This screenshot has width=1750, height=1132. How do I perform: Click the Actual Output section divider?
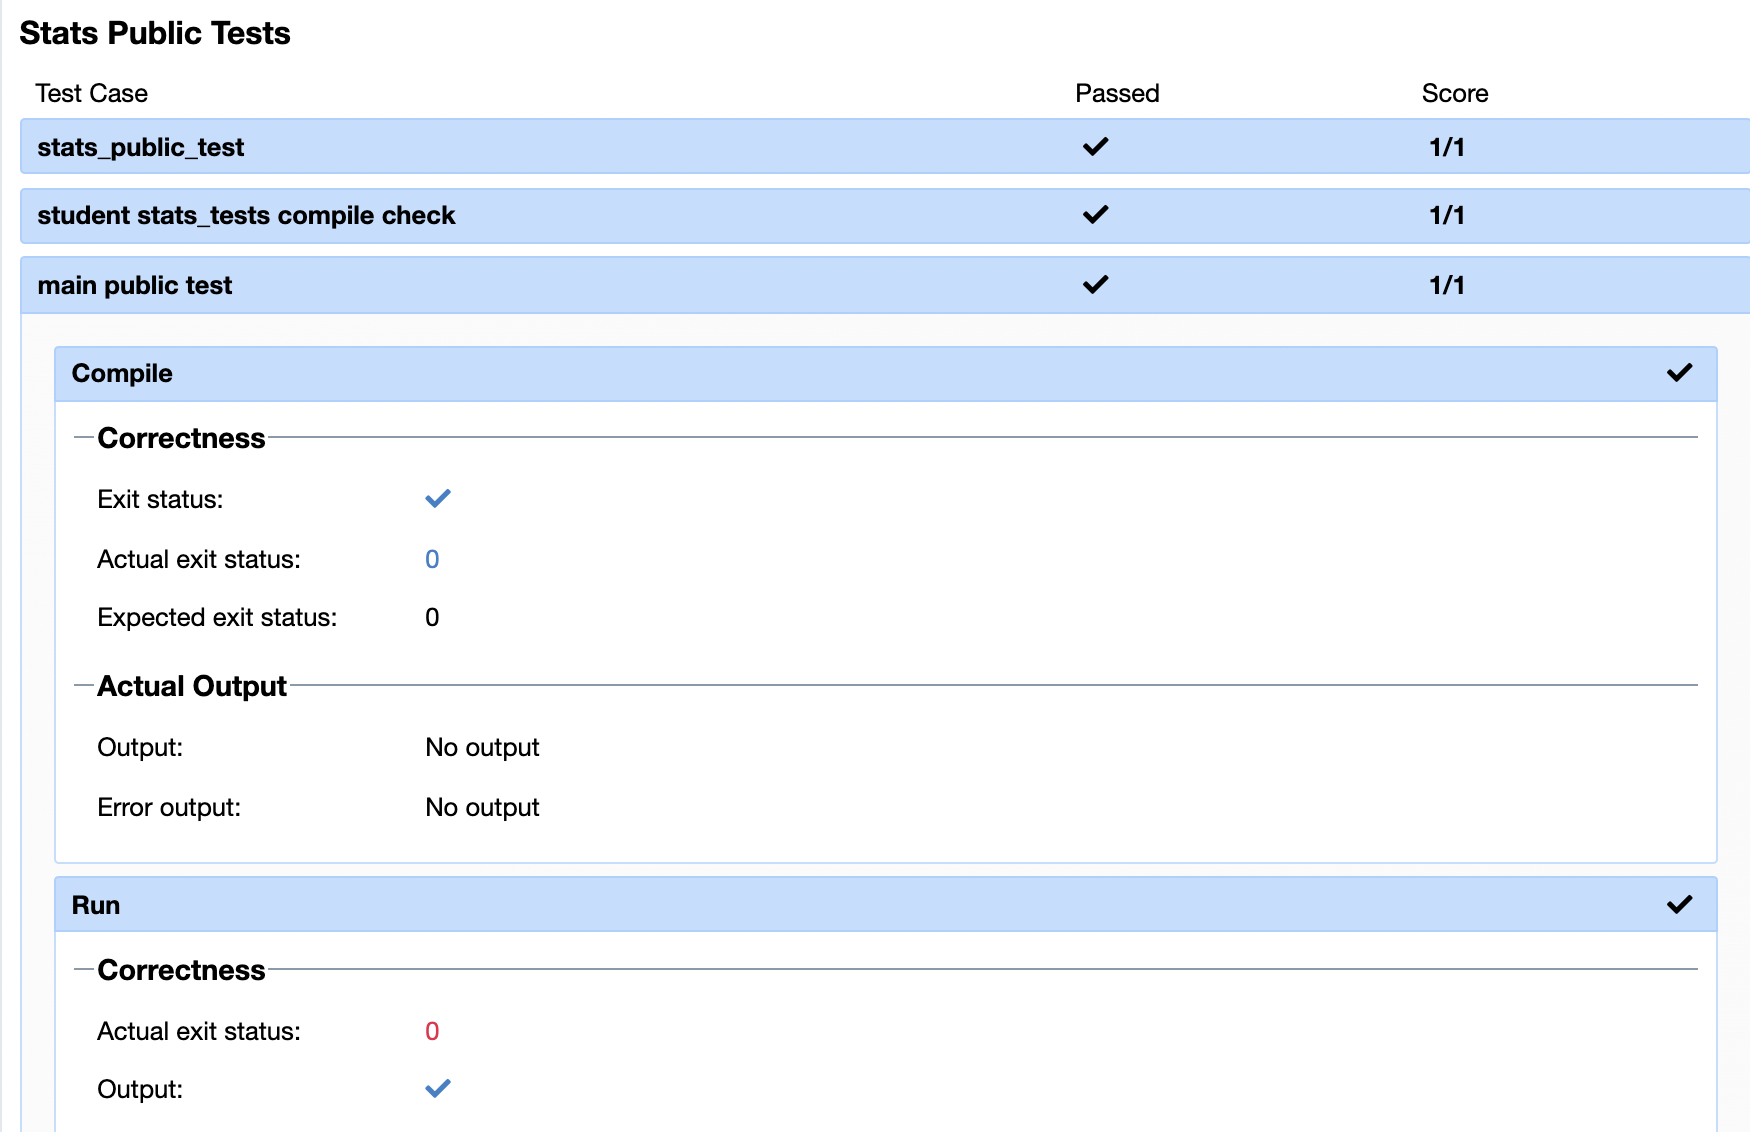point(192,685)
